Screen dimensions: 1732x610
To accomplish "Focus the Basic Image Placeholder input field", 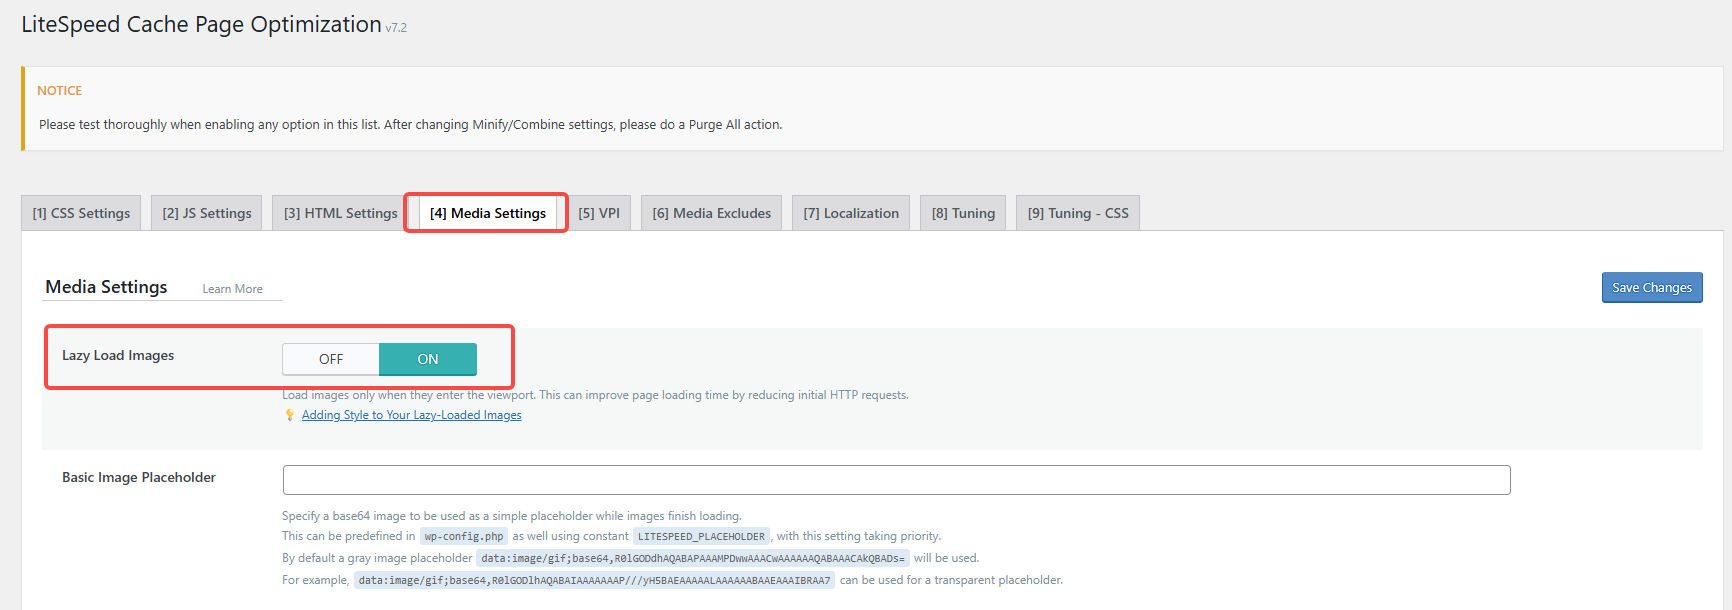I will coord(896,480).
